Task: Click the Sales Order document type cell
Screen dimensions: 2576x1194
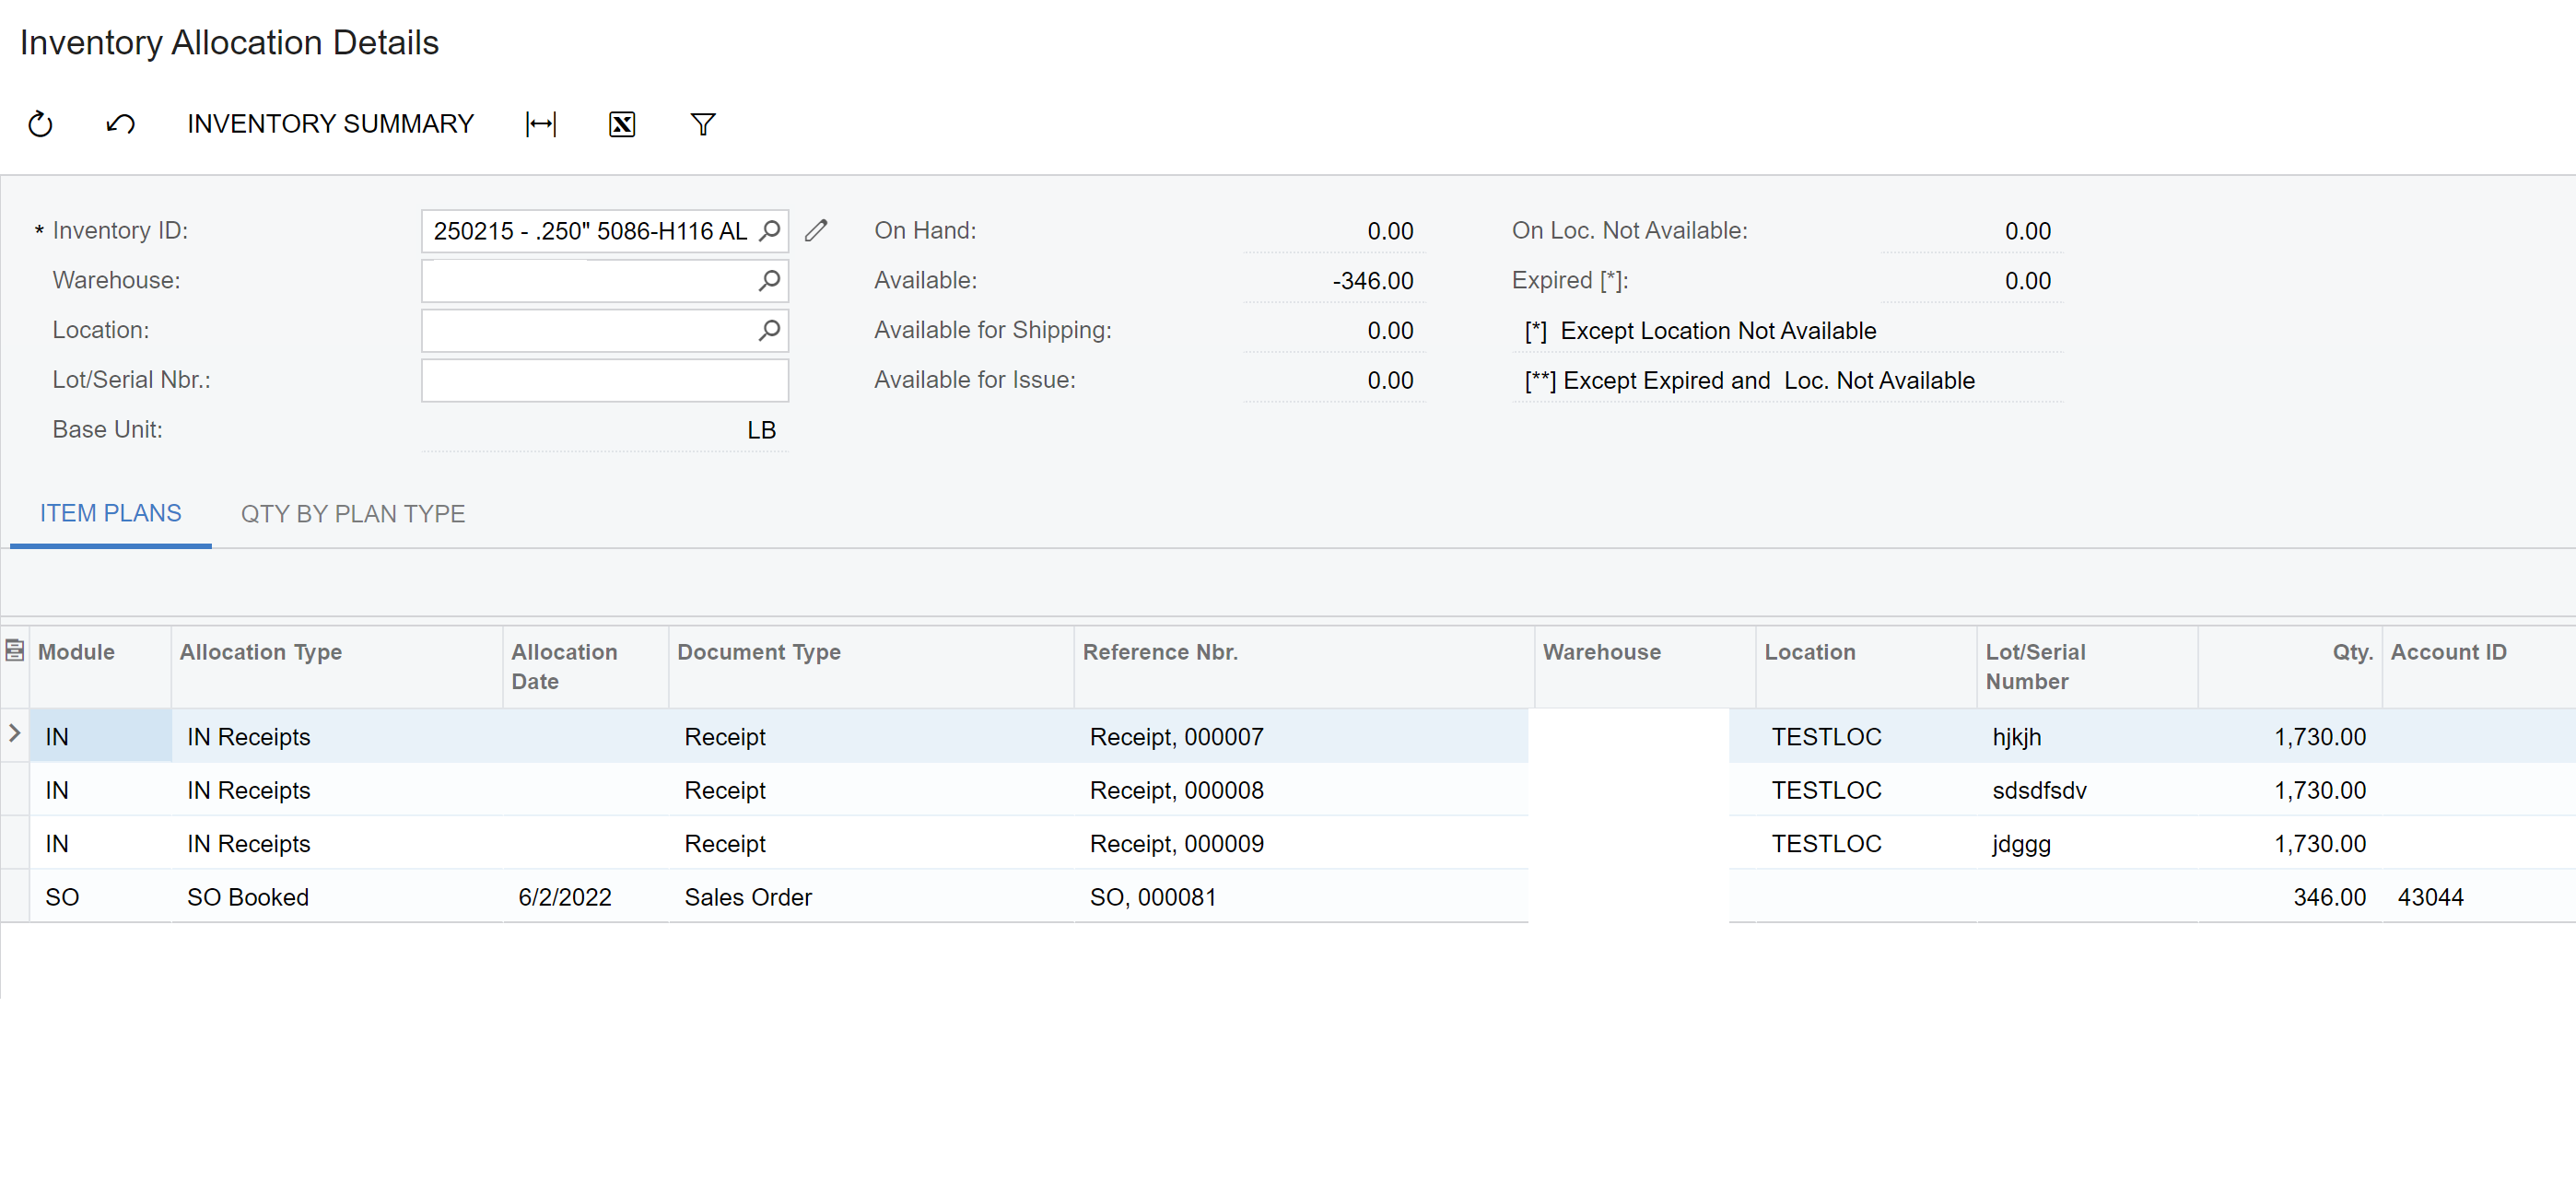Action: 871,898
